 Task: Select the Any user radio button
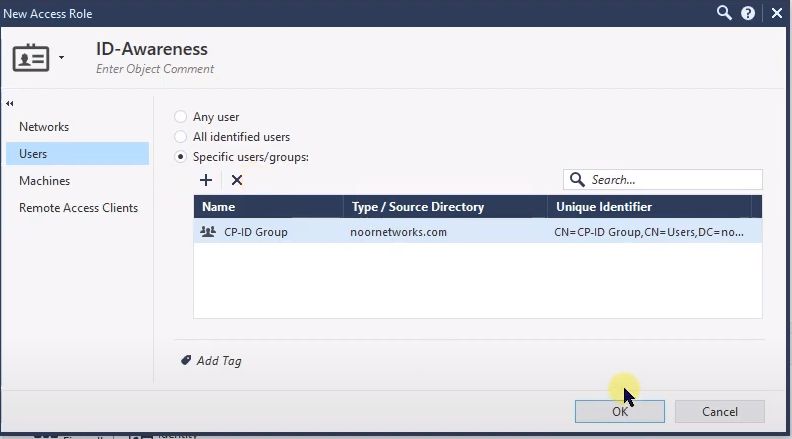pyautogui.click(x=180, y=117)
